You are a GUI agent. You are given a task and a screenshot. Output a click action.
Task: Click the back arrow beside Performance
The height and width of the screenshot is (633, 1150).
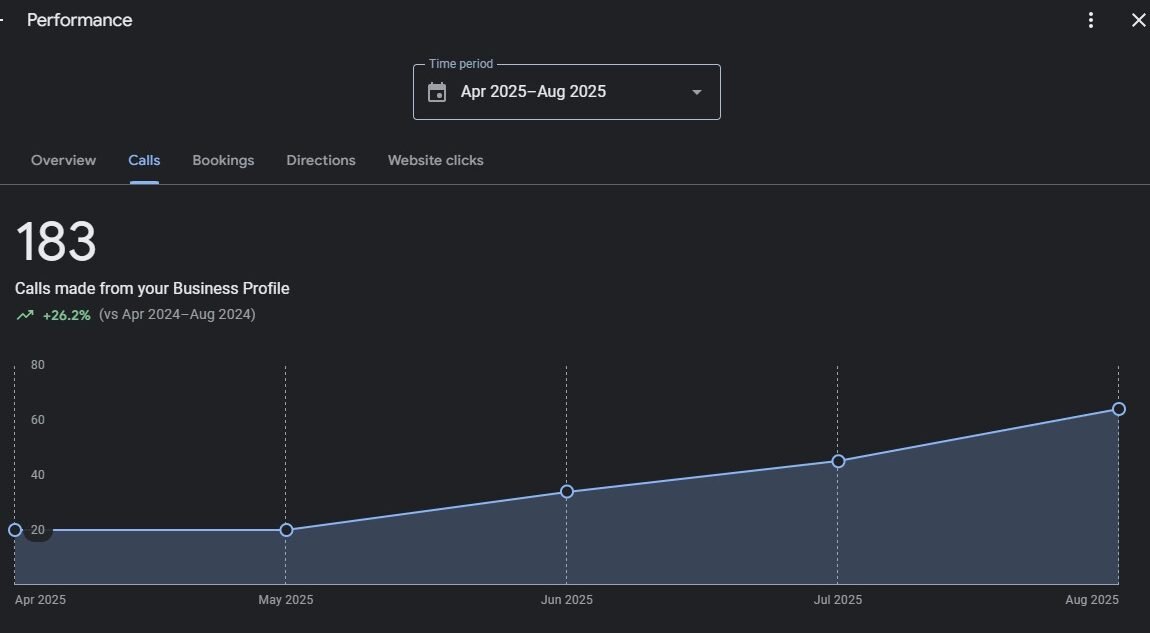[3, 20]
